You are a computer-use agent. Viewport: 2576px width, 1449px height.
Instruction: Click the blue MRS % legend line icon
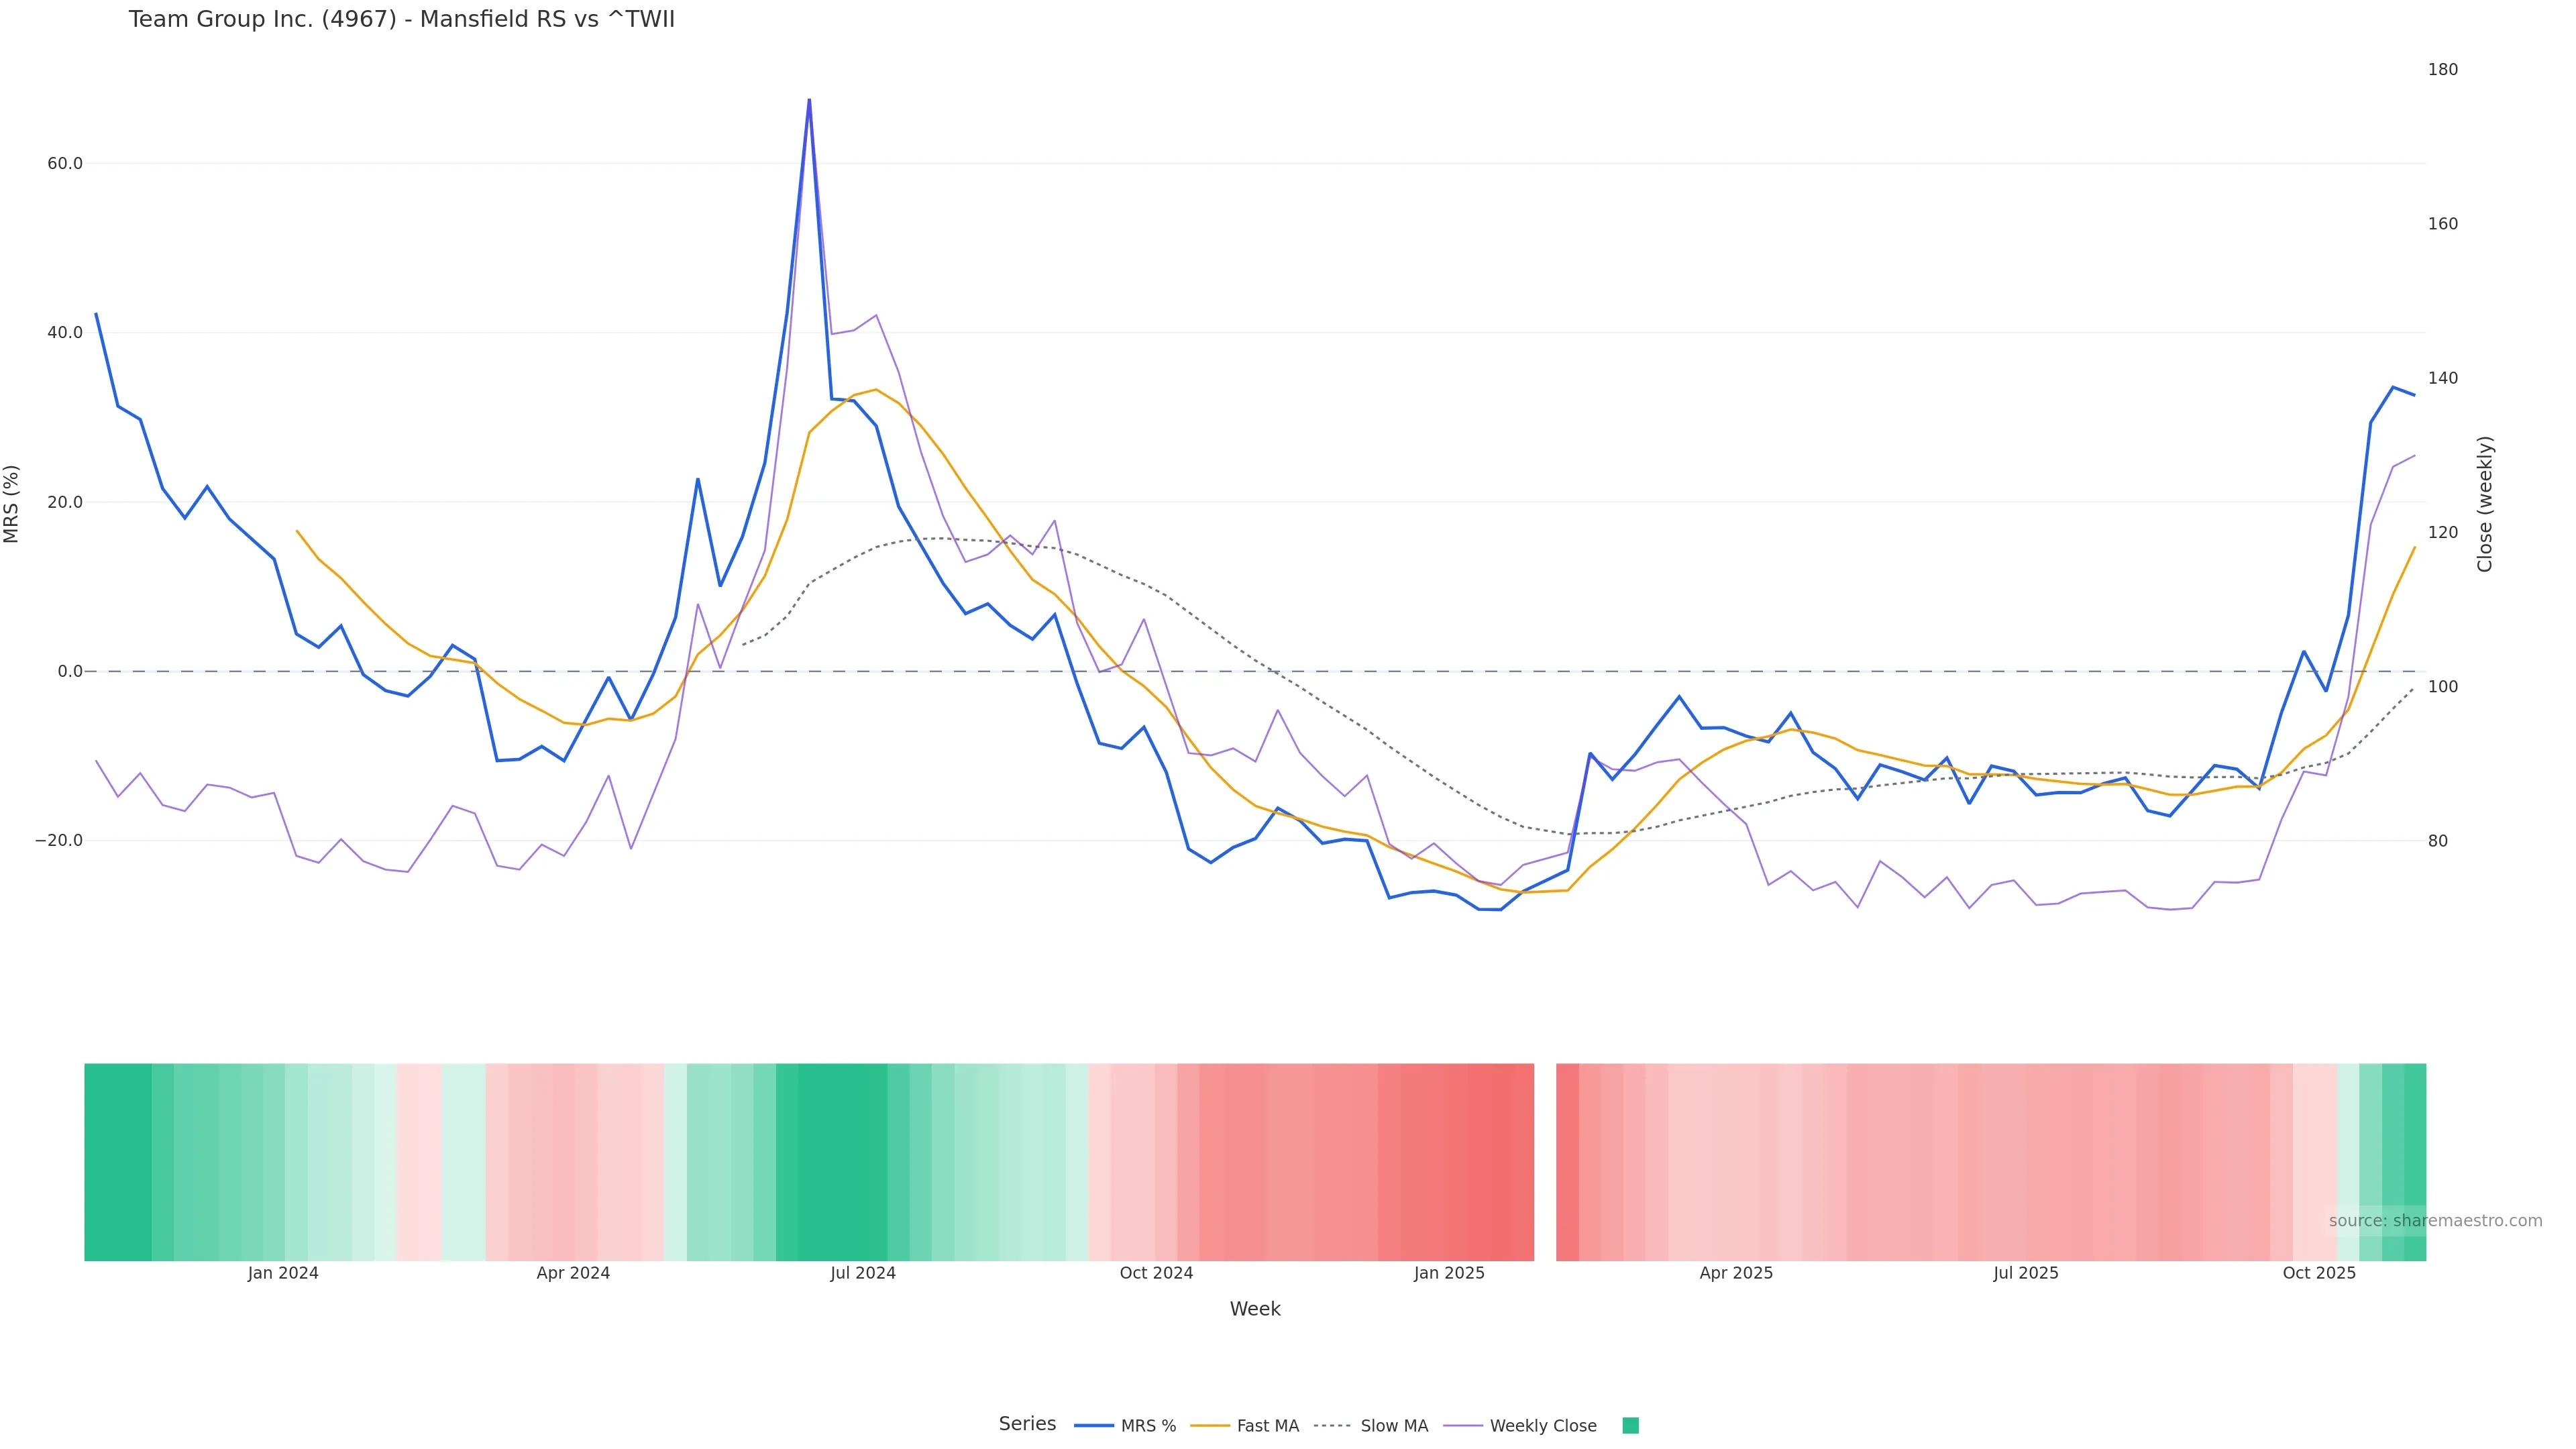pyautogui.click(x=1094, y=1426)
